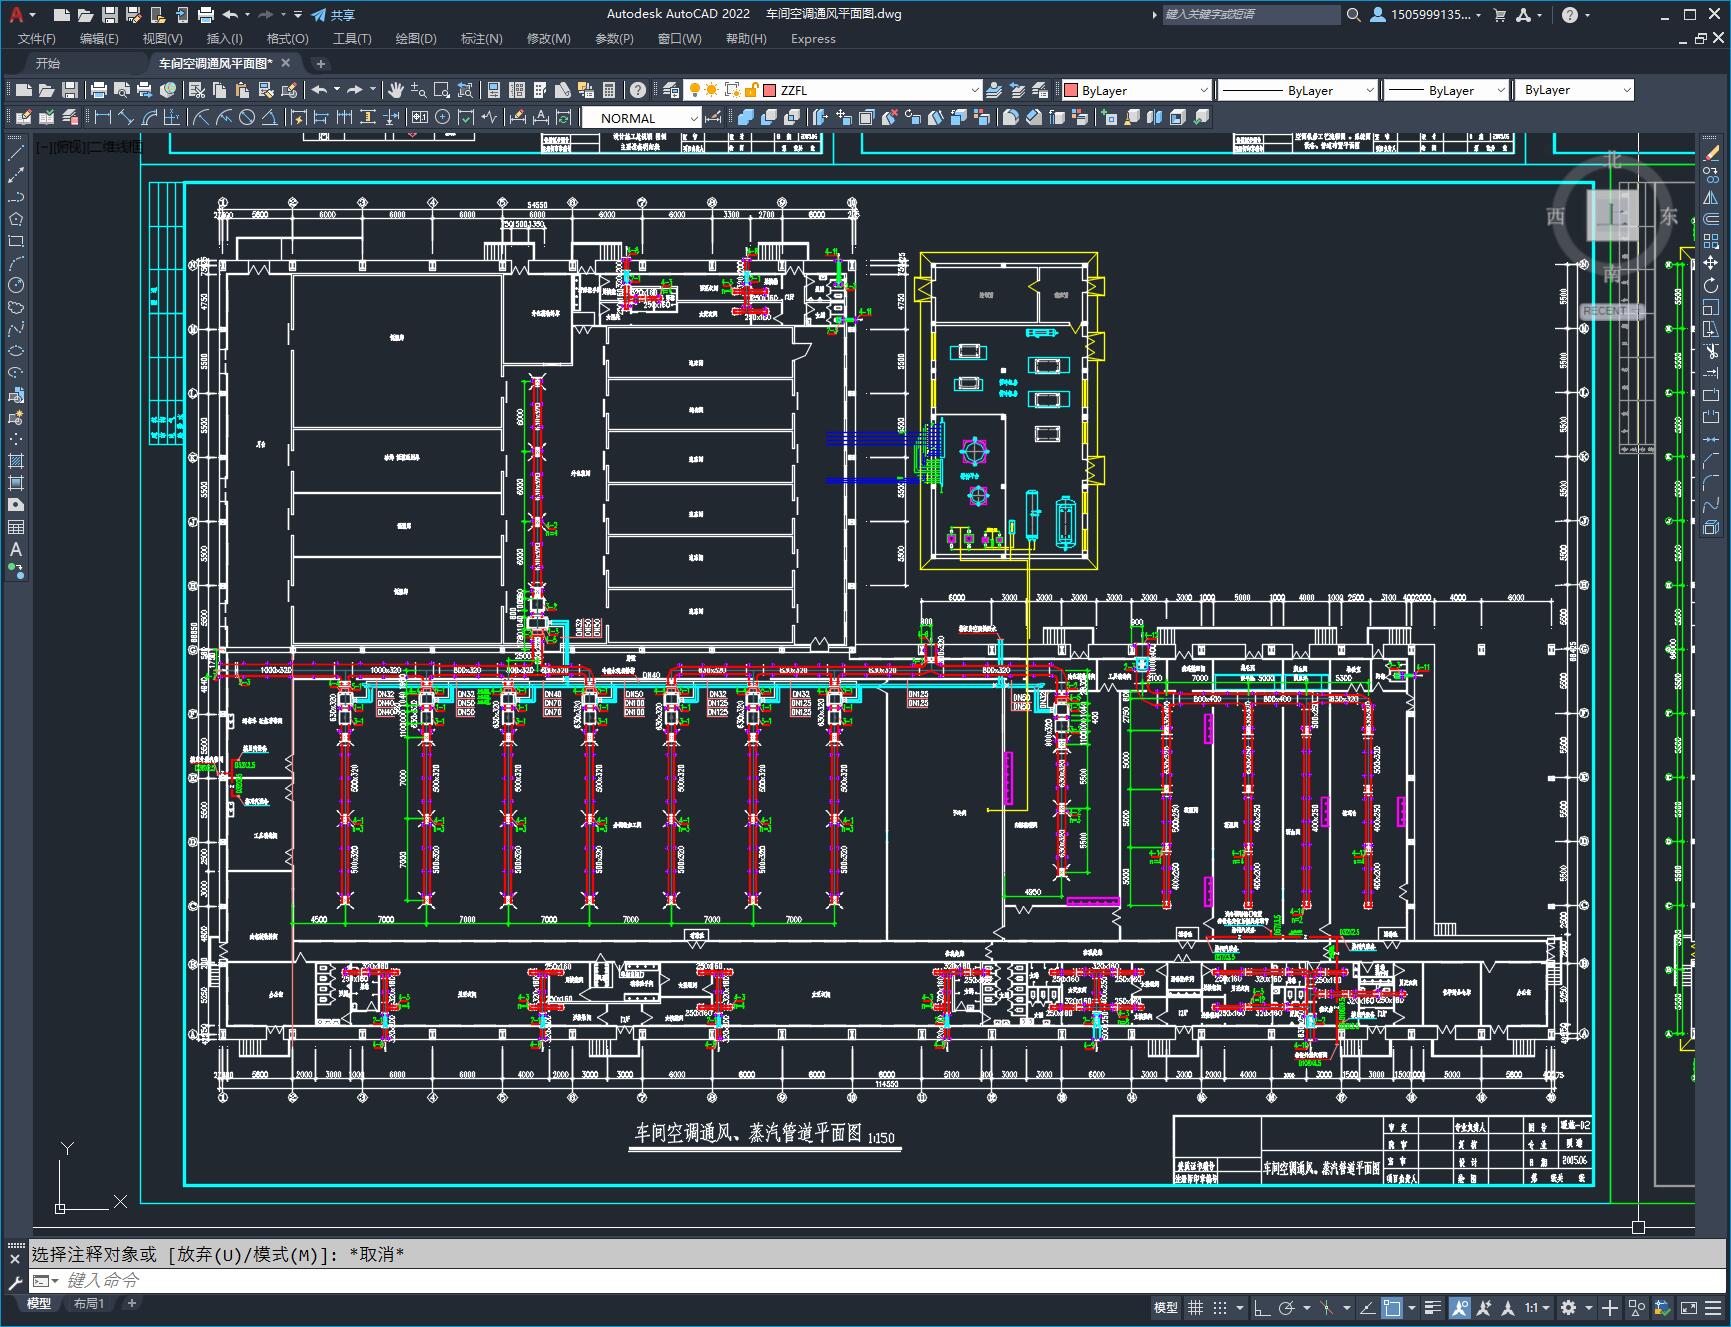Switch to the 开始 tab
This screenshot has width=1731, height=1327.
point(48,63)
